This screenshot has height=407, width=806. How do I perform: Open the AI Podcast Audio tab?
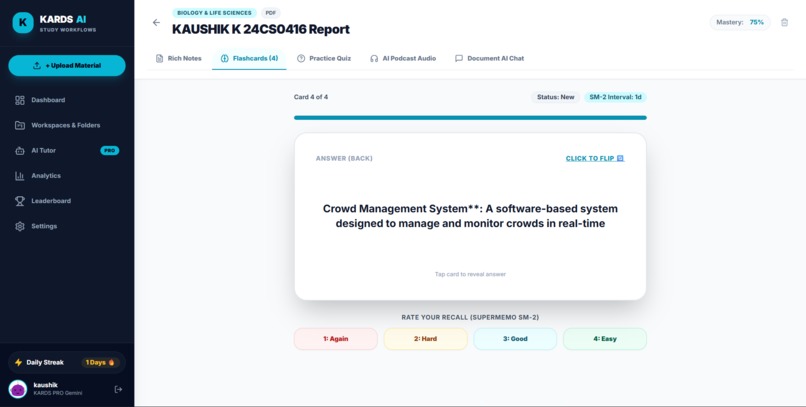pos(403,59)
